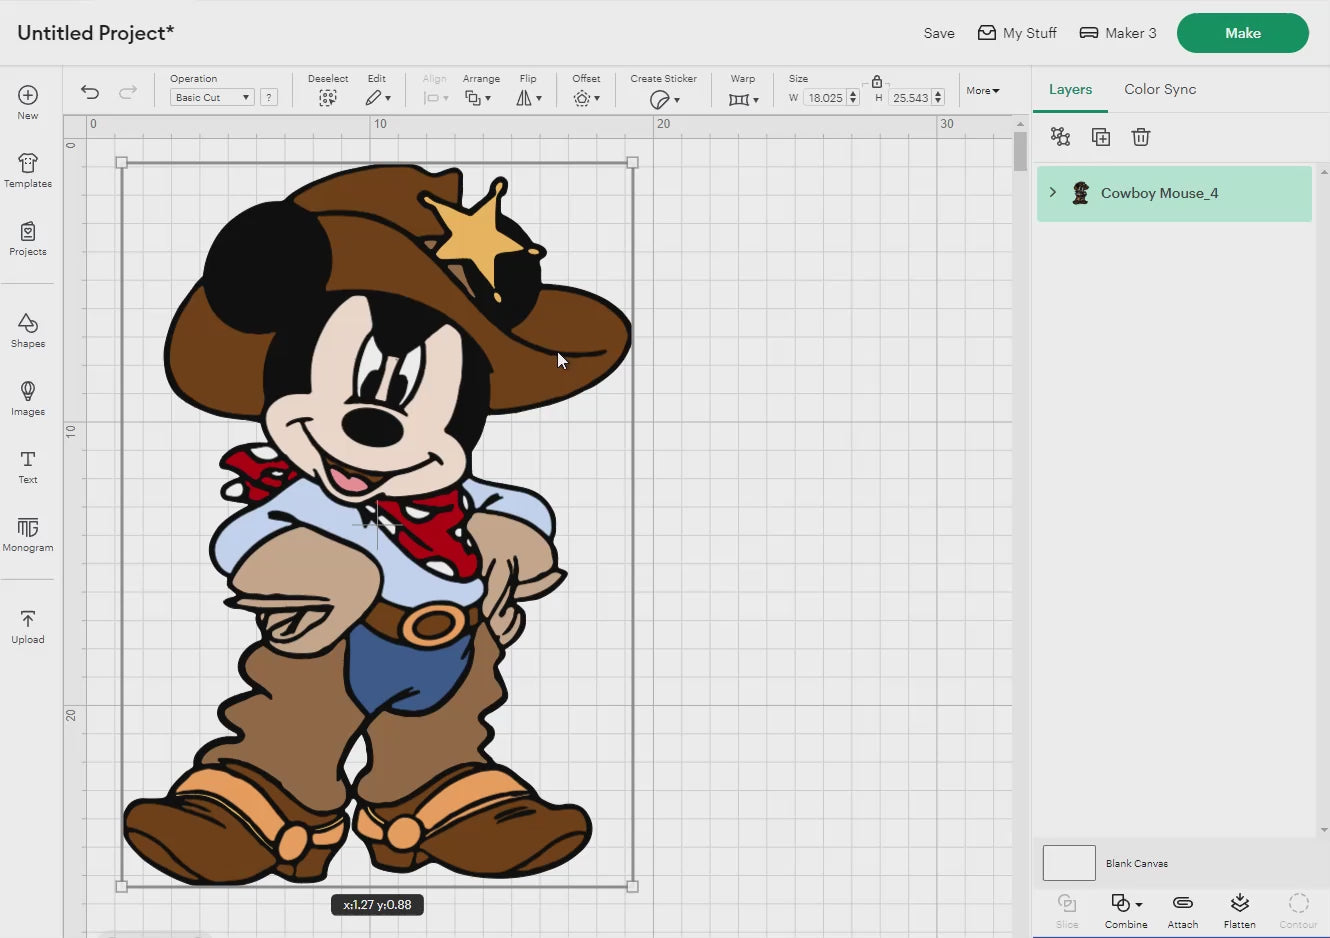This screenshot has height=938, width=1330.
Task: Click the Group layers icon
Action: click(x=1060, y=136)
